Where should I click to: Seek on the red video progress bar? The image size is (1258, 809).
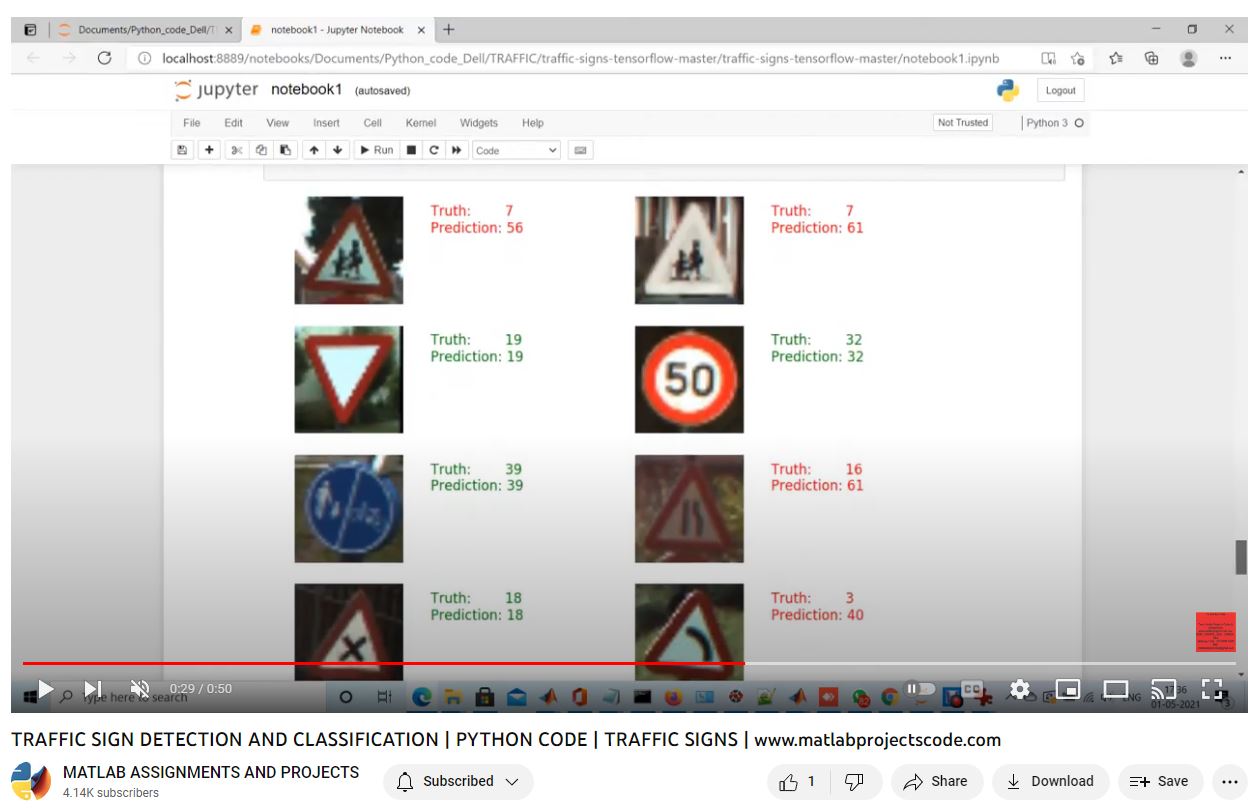coord(629,663)
